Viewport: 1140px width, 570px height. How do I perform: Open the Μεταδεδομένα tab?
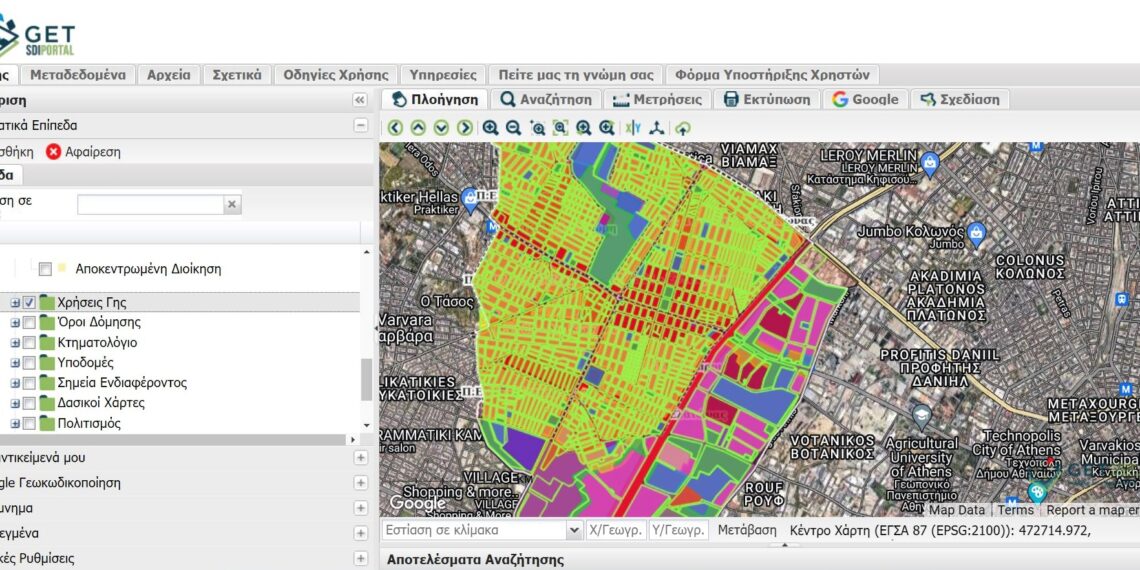(x=77, y=75)
